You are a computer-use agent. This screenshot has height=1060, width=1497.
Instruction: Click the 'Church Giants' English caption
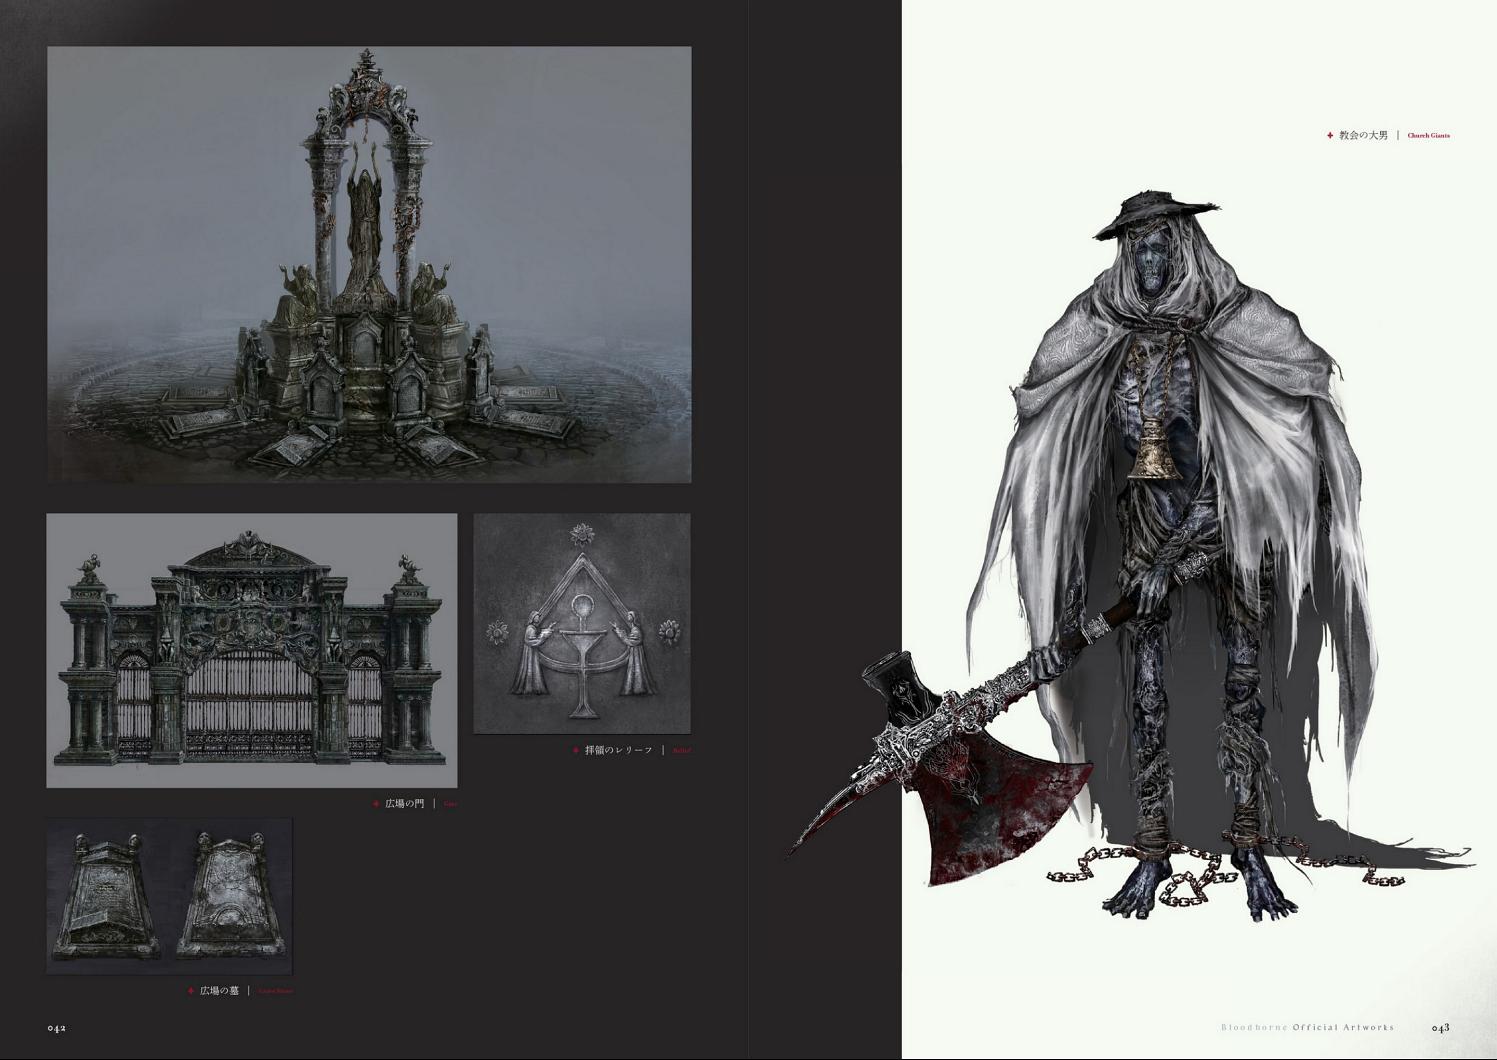(1429, 135)
